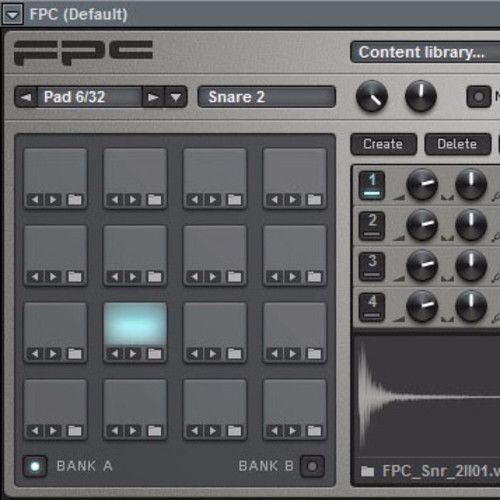
Task: Click the Create layer button
Action: tap(383, 144)
